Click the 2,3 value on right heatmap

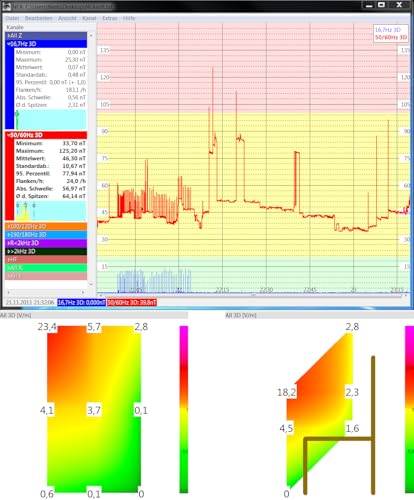click(x=352, y=392)
